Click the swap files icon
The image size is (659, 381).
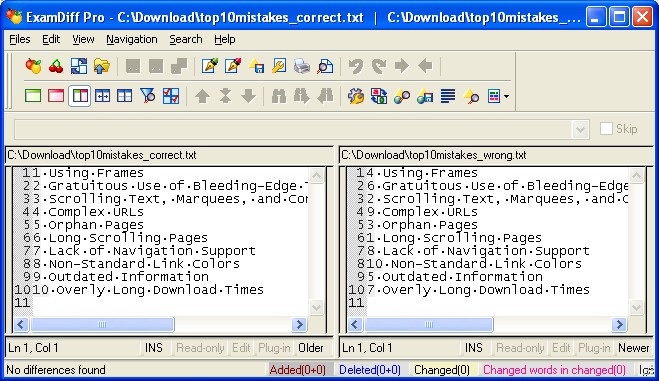79,66
